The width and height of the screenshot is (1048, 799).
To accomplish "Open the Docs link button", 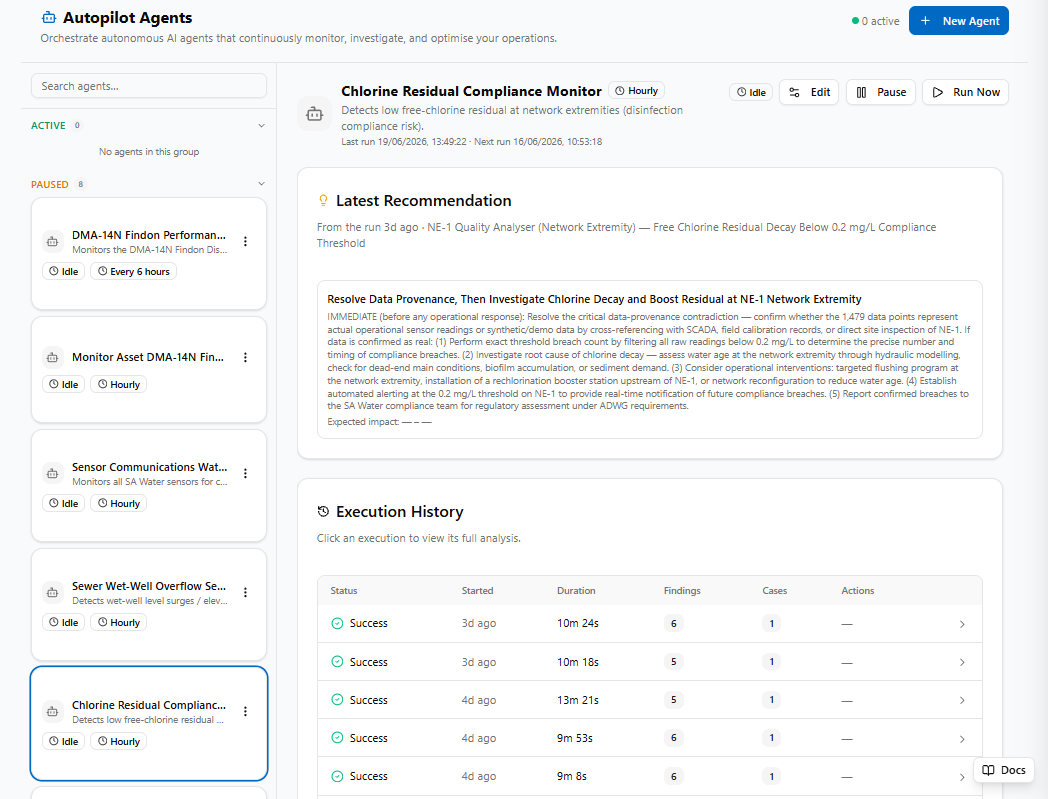I will 1004,770.
